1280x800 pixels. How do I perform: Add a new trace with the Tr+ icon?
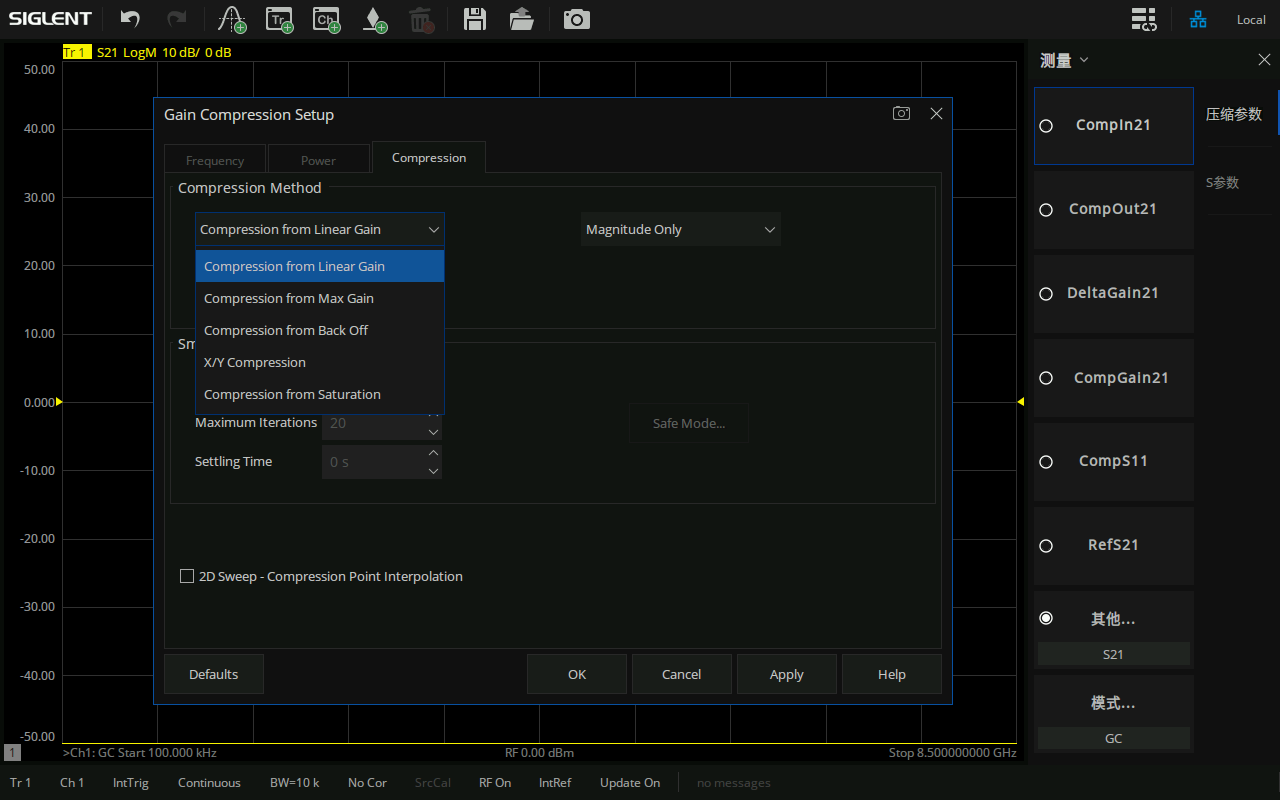279,19
